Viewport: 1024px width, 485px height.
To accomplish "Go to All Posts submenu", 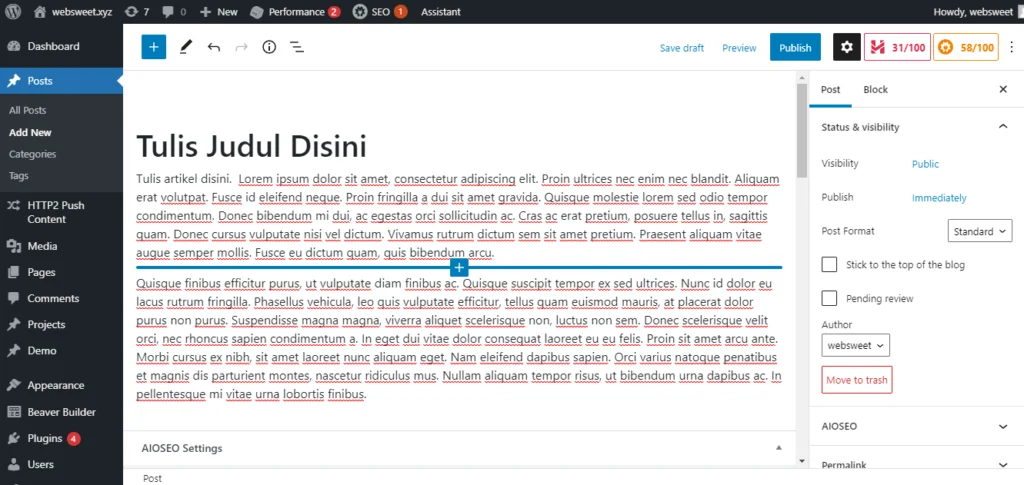I will [27, 110].
